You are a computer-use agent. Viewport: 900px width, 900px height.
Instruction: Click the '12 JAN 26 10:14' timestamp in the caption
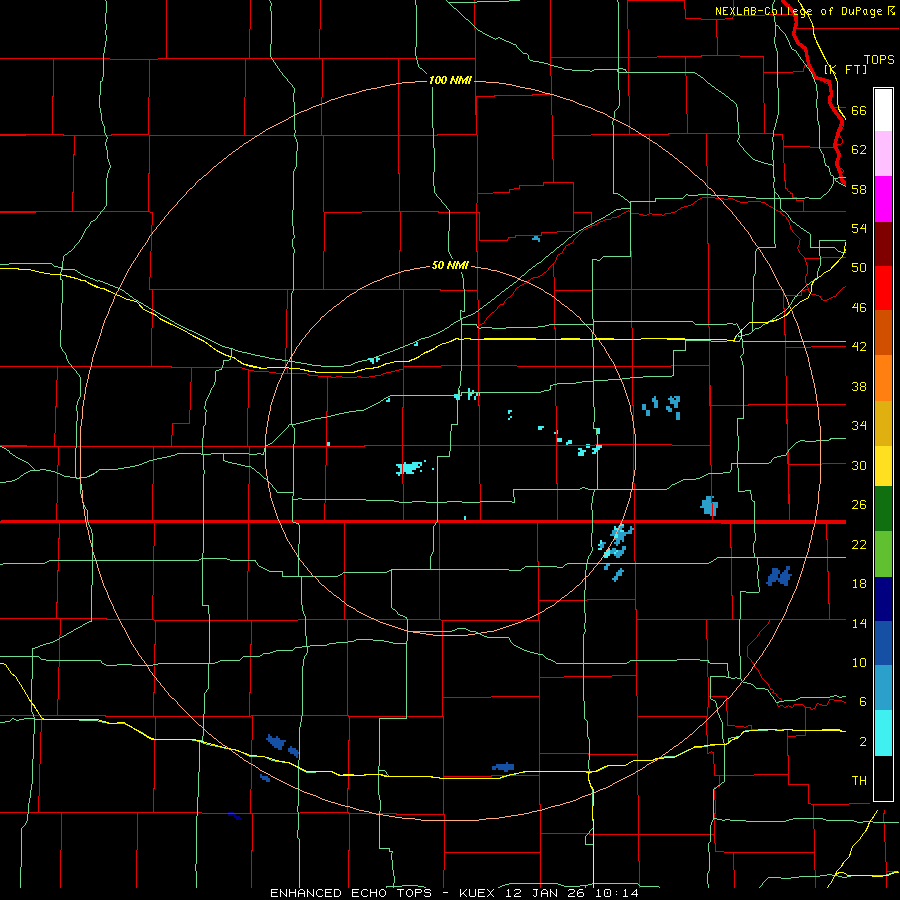tap(572, 893)
